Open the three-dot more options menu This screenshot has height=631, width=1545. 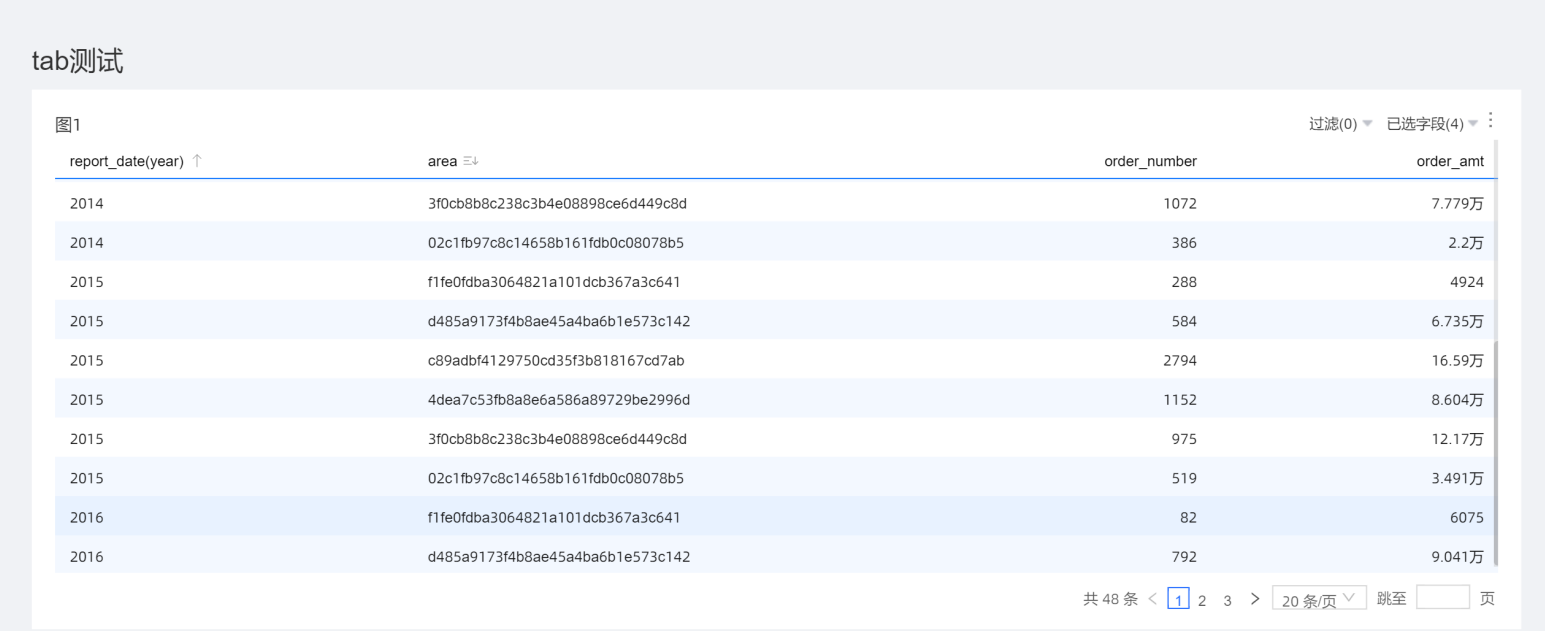tap(1490, 121)
